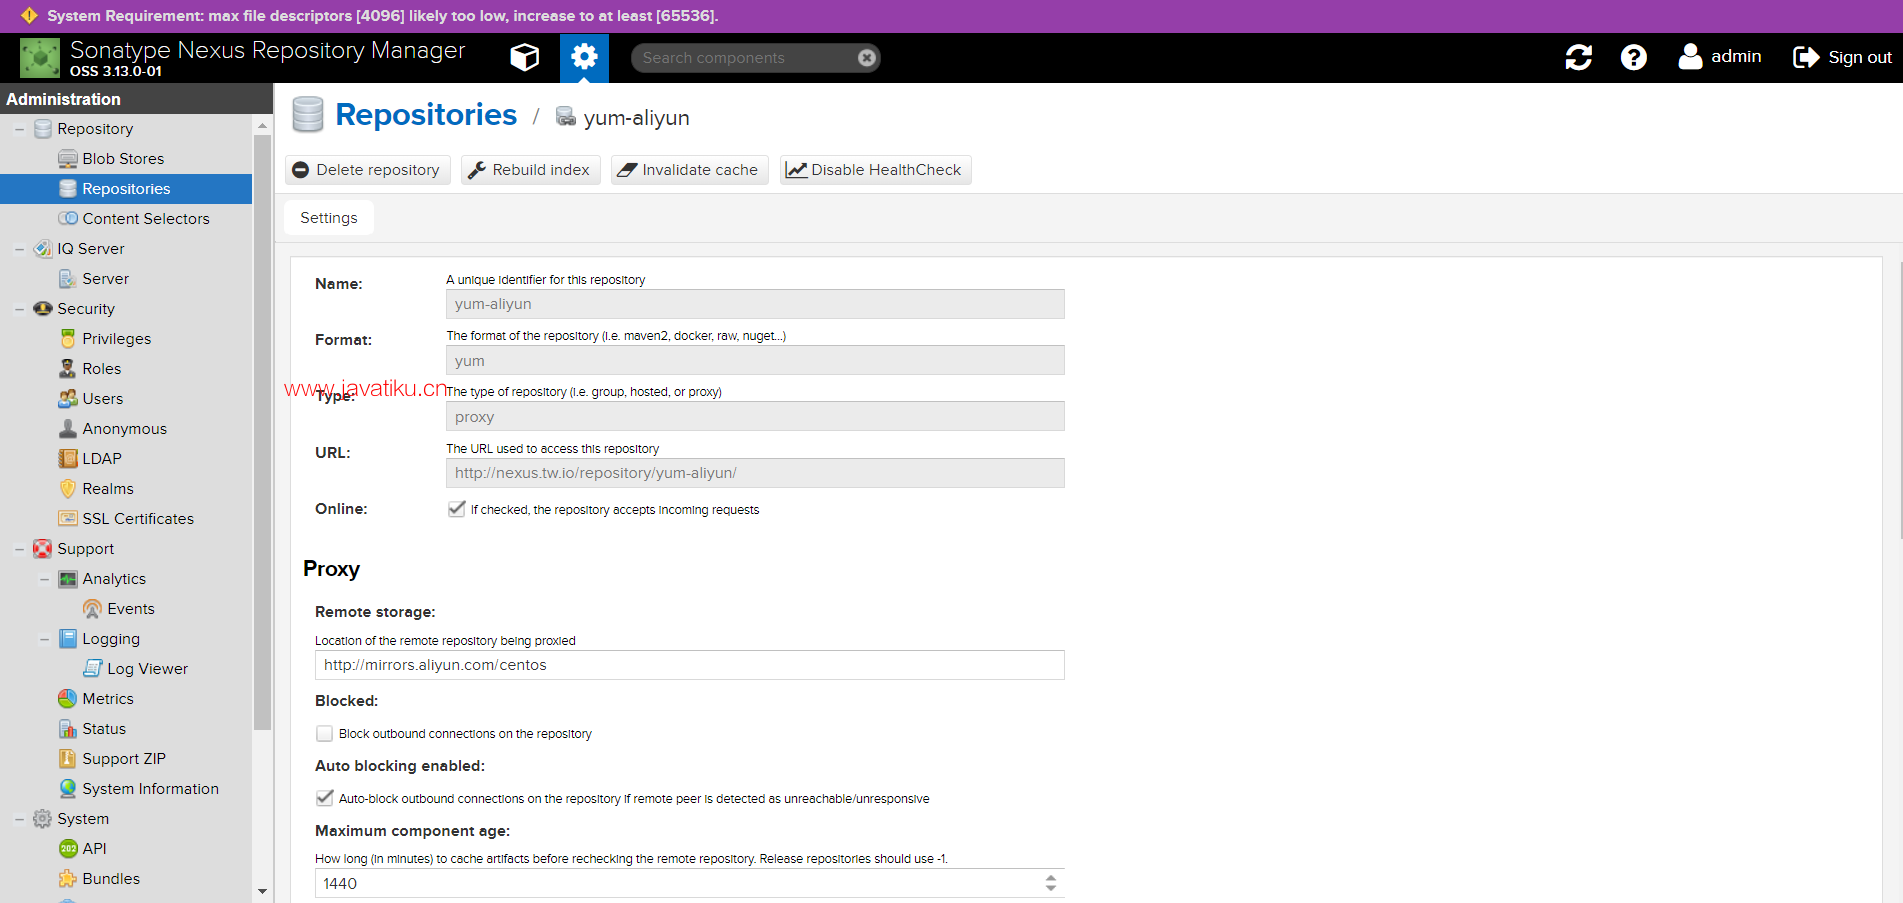Image resolution: width=1903 pixels, height=903 pixels.
Task: Collapse the Security tree node
Action: (19, 309)
